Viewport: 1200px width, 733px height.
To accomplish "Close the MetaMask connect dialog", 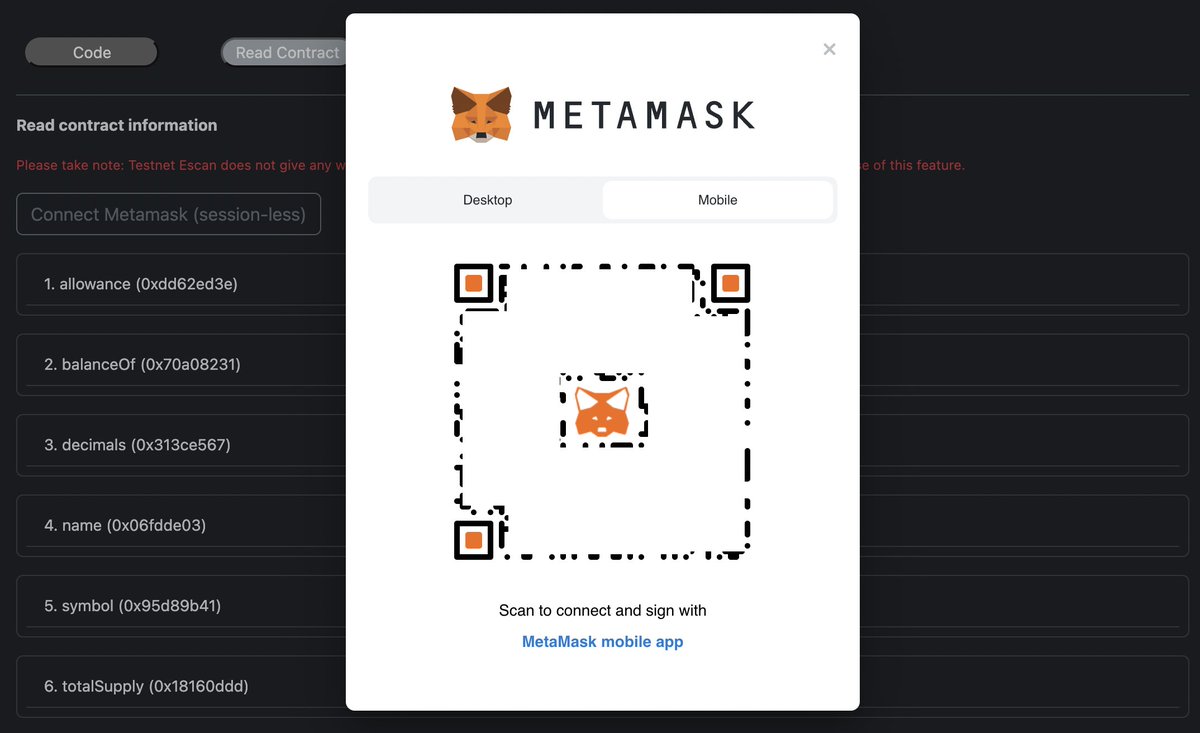I will coord(829,49).
